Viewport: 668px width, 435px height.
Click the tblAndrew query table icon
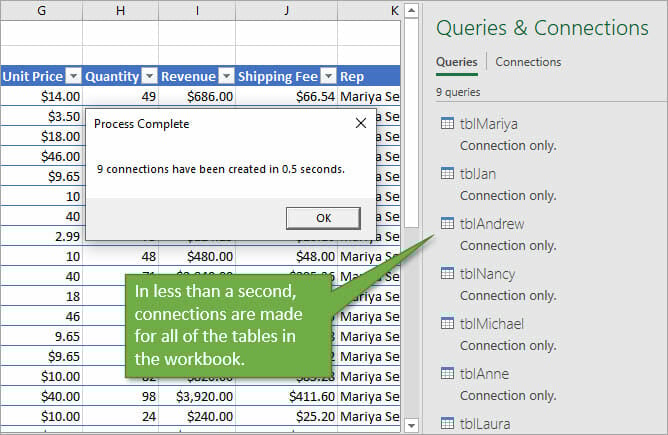pos(448,224)
